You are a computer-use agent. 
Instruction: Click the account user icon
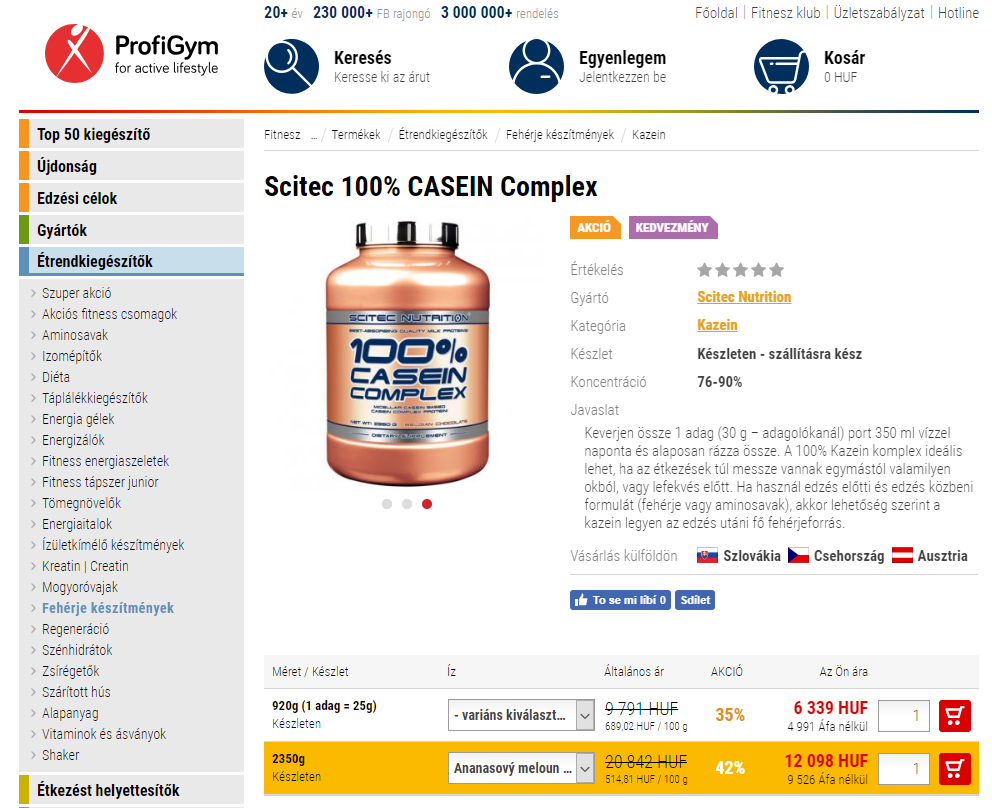tap(536, 66)
